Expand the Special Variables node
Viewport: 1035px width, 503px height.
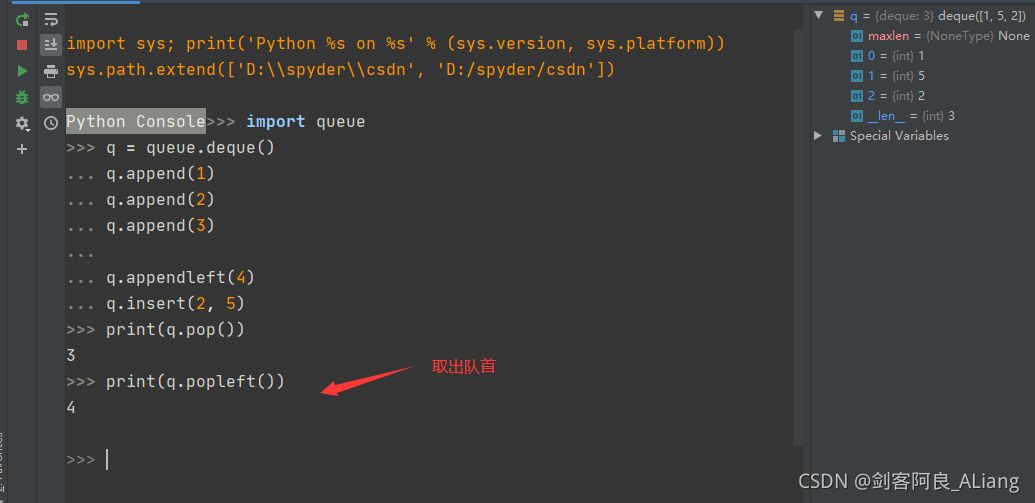click(x=818, y=135)
